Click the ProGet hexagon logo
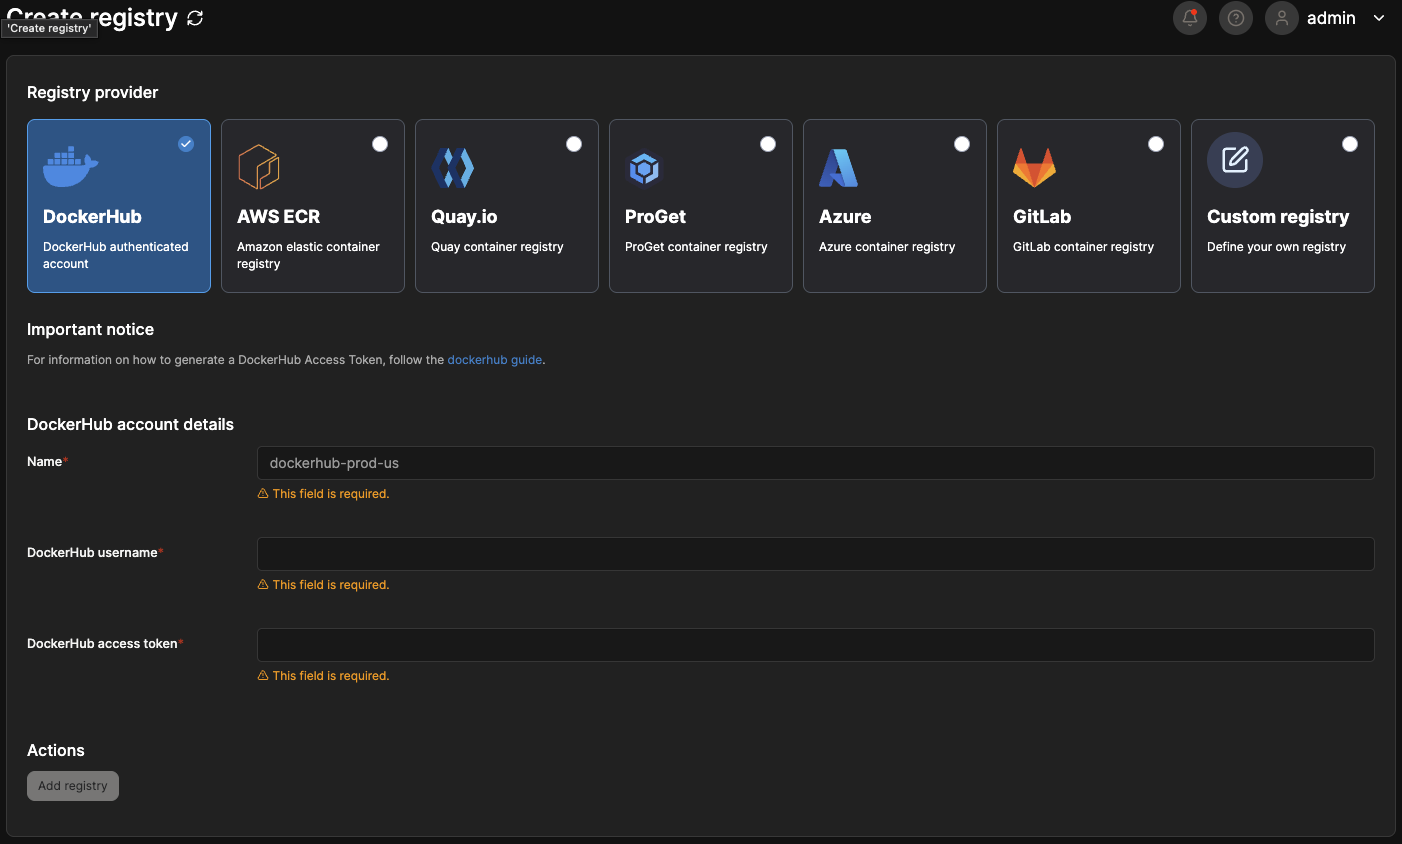 coord(644,169)
